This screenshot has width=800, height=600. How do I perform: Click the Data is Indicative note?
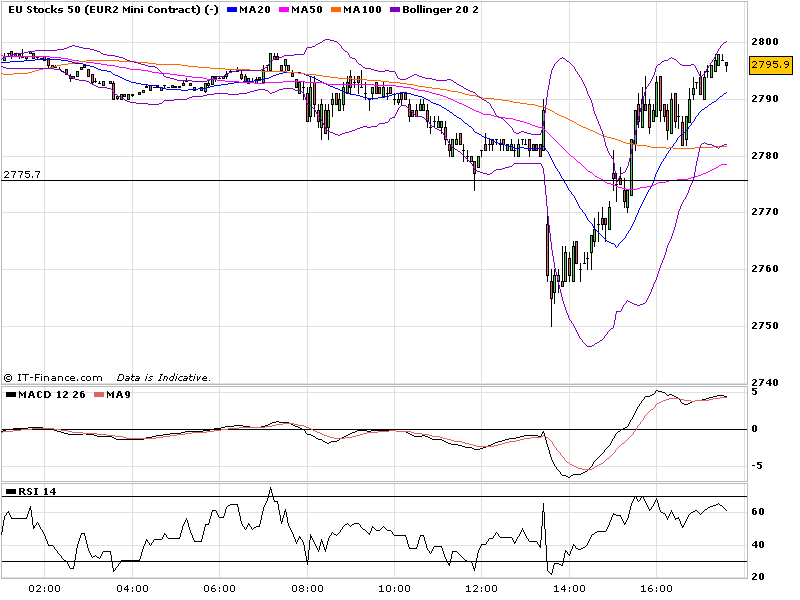point(163,378)
